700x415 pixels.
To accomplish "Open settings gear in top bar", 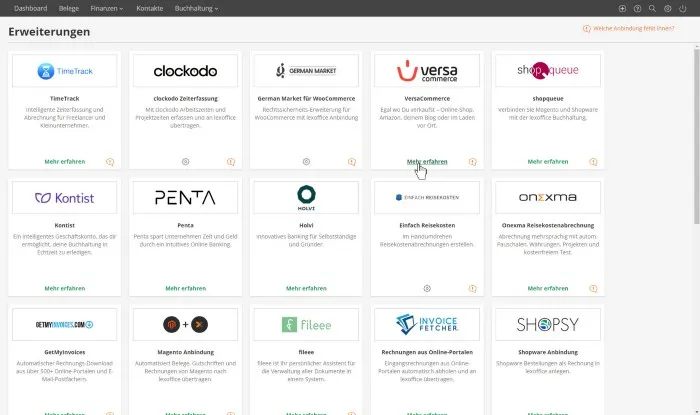I will pyautogui.click(x=668, y=8).
